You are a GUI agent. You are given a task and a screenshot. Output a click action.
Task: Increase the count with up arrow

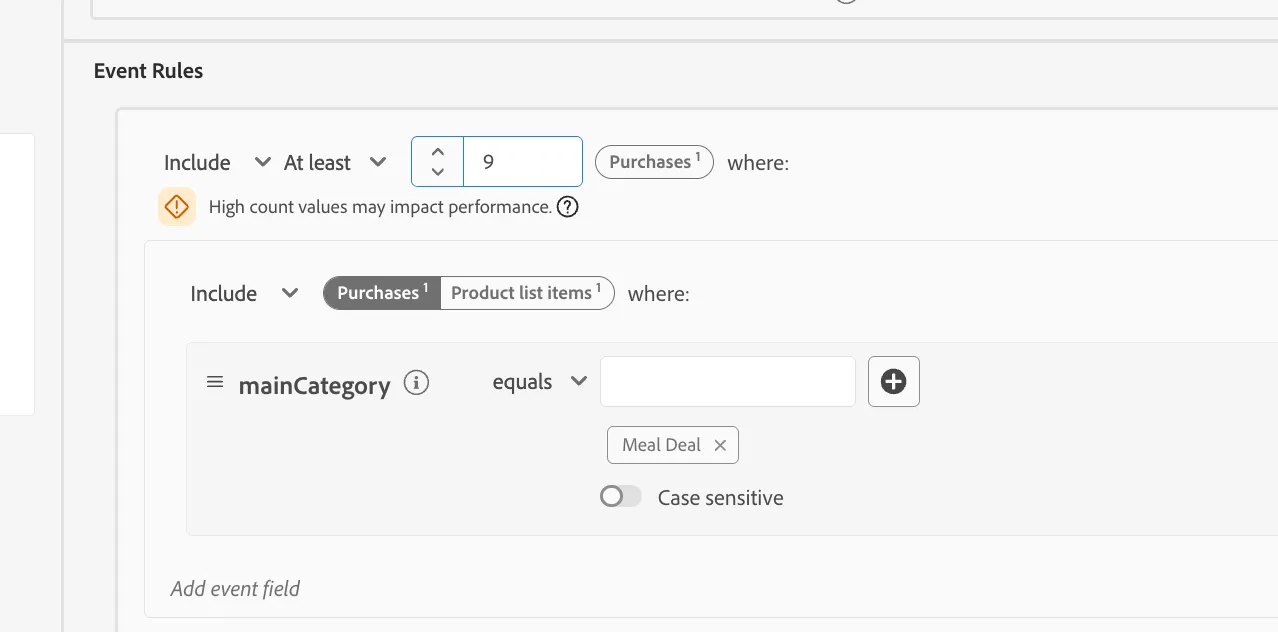click(437, 152)
